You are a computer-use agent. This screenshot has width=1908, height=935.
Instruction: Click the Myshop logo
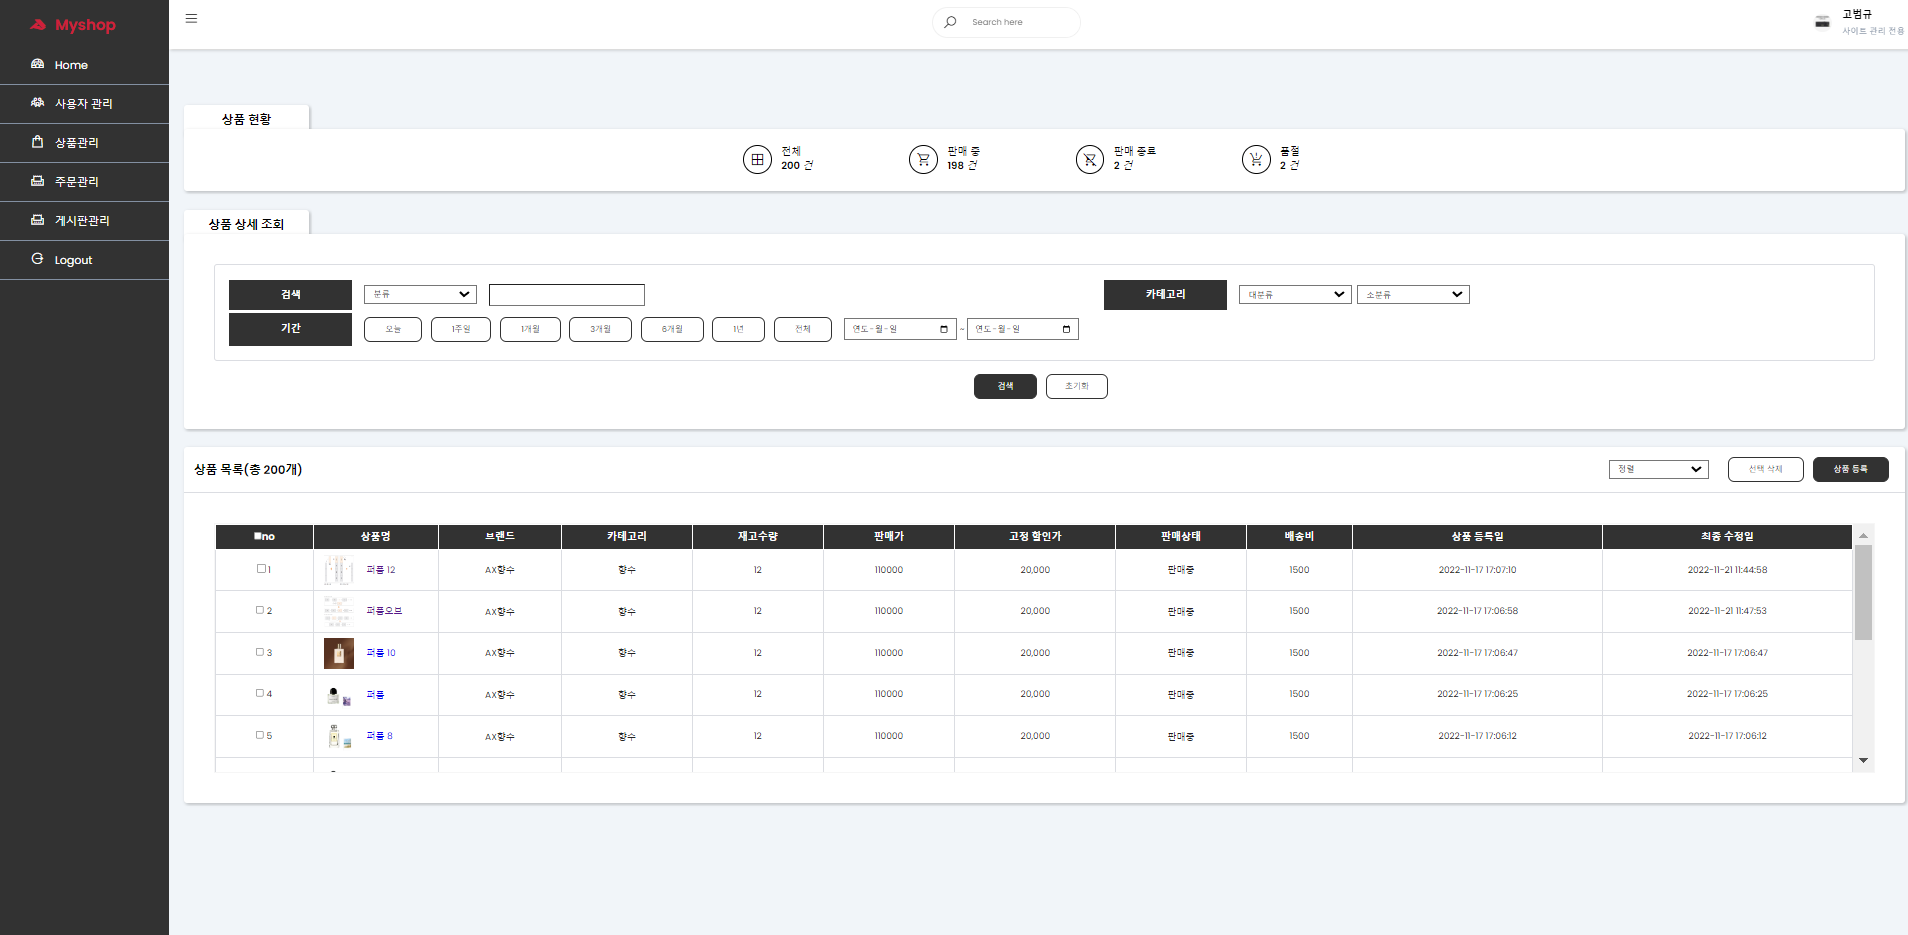point(72,25)
